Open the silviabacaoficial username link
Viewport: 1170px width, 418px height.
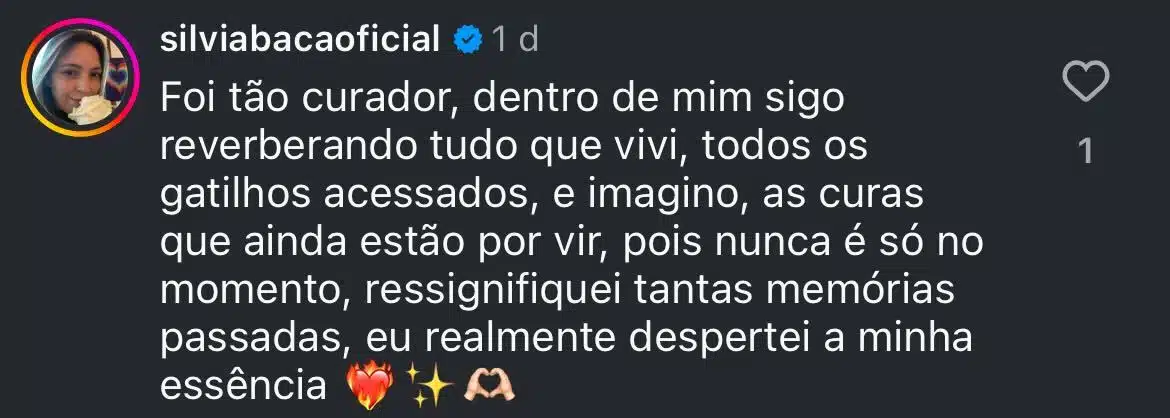click(x=300, y=40)
